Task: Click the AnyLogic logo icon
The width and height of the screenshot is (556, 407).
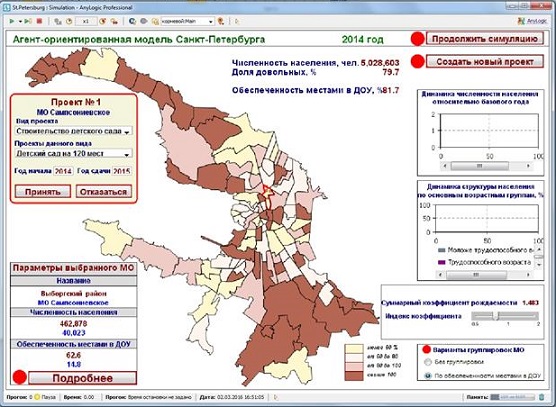Action: [x=521, y=21]
